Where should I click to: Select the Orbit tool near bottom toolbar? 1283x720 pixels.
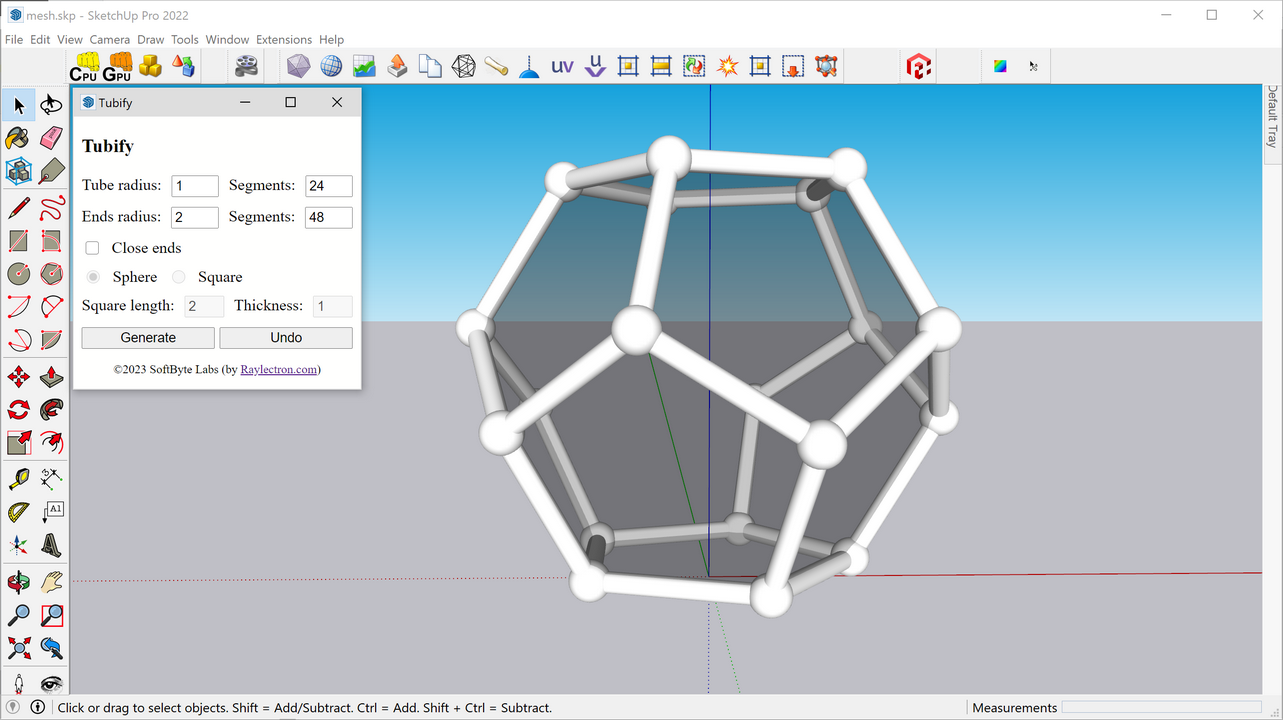pos(17,583)
